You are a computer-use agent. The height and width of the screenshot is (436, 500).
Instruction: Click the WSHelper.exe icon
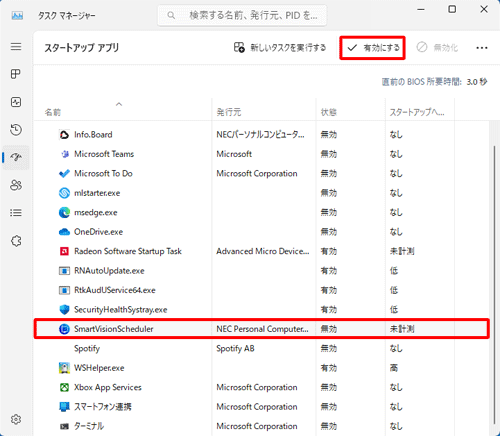point(64,368)
